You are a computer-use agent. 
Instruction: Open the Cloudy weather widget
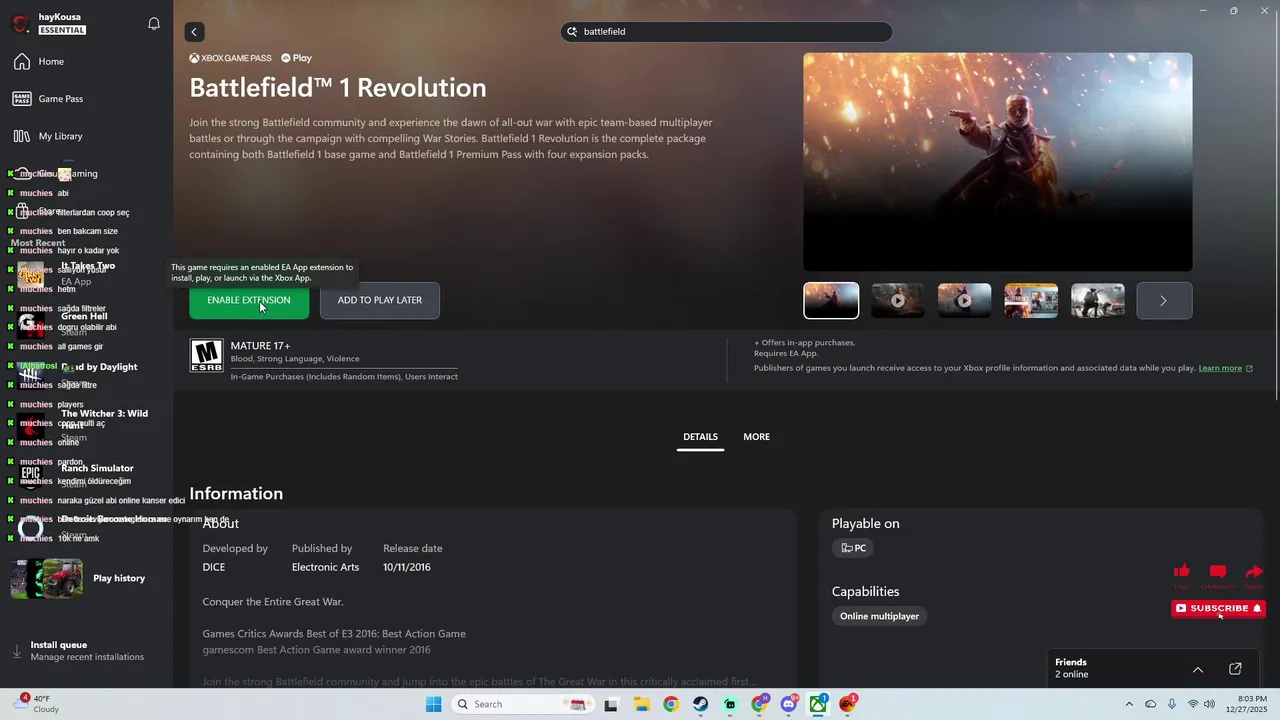(x=37, y=704)
